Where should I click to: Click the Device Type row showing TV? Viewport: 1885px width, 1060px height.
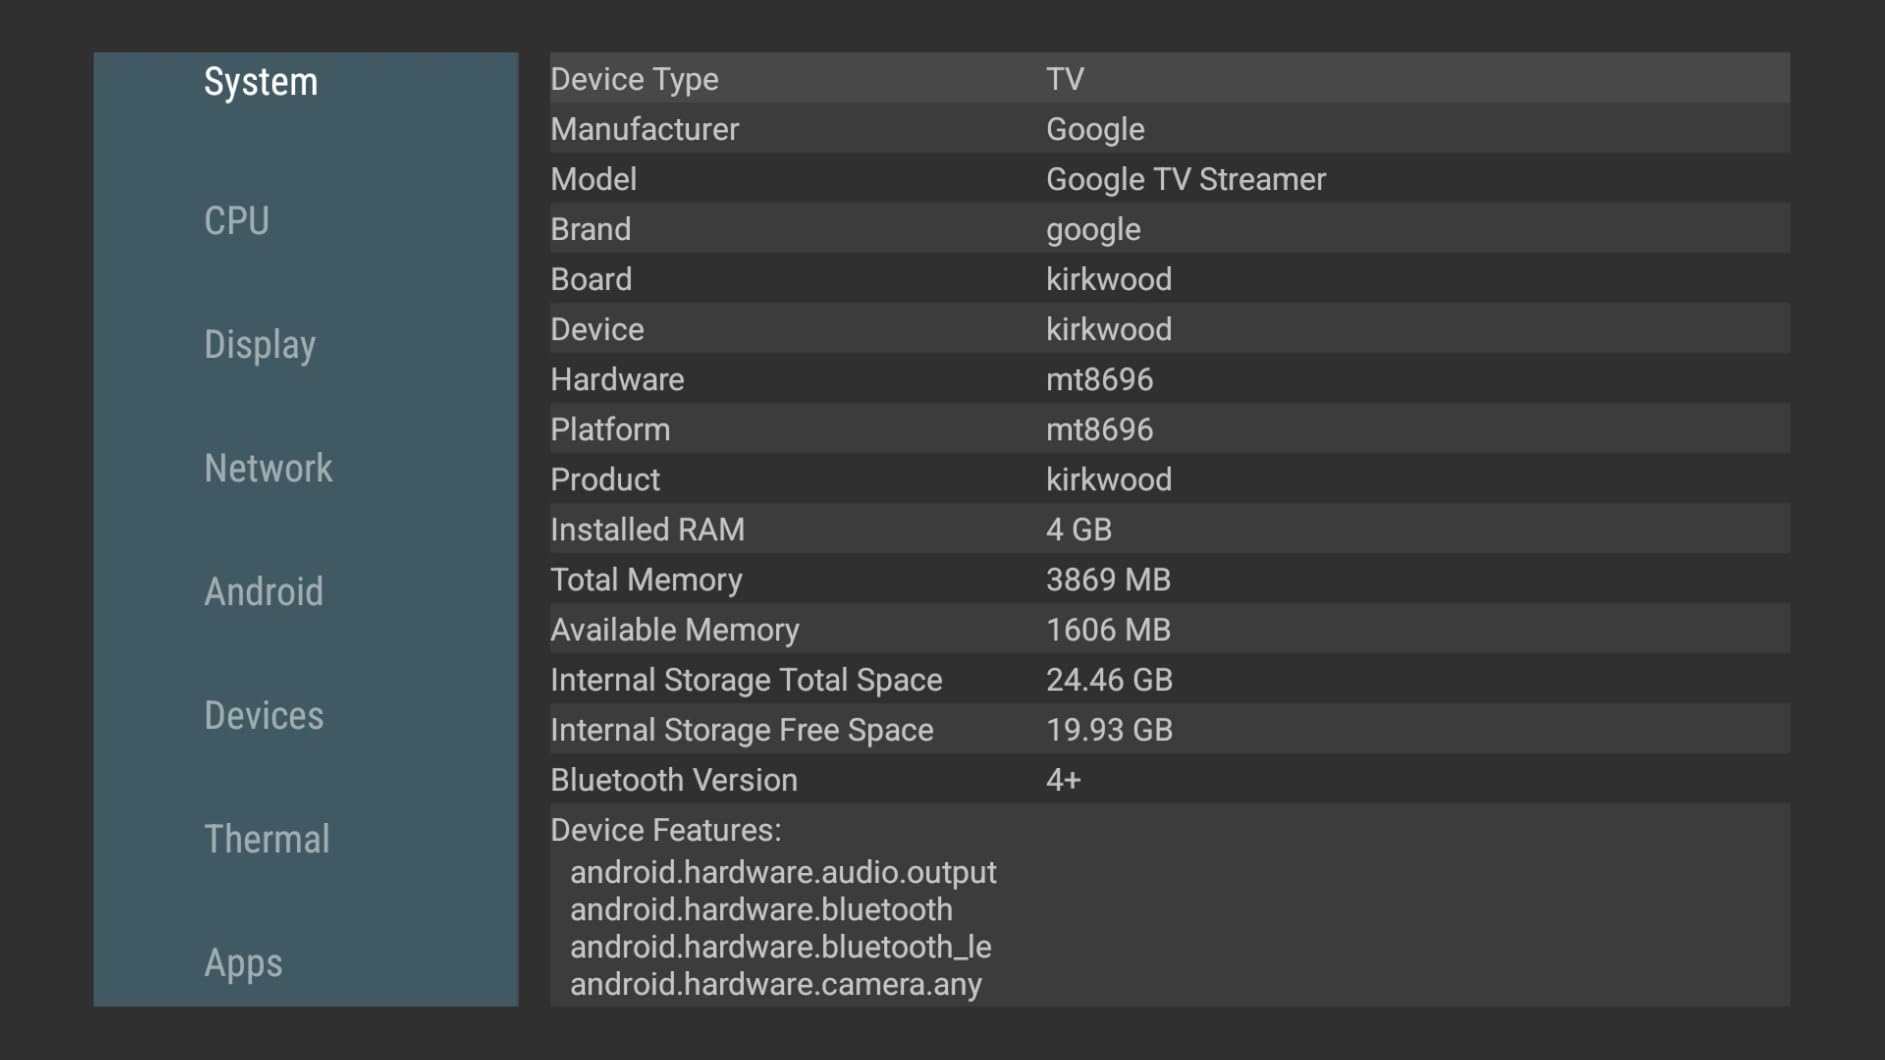coord(1100,78)
